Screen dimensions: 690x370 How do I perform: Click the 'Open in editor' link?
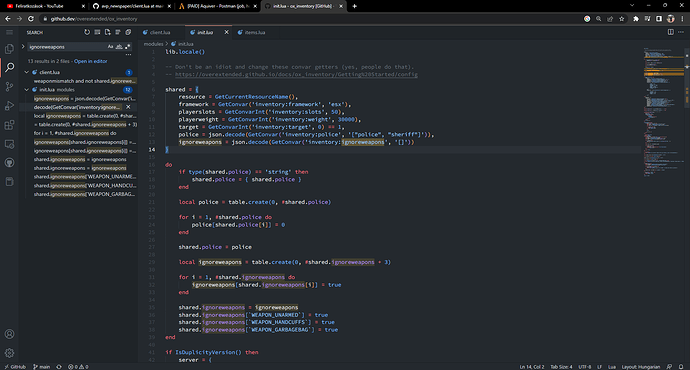pyautogui.click(x=91, y=61)
